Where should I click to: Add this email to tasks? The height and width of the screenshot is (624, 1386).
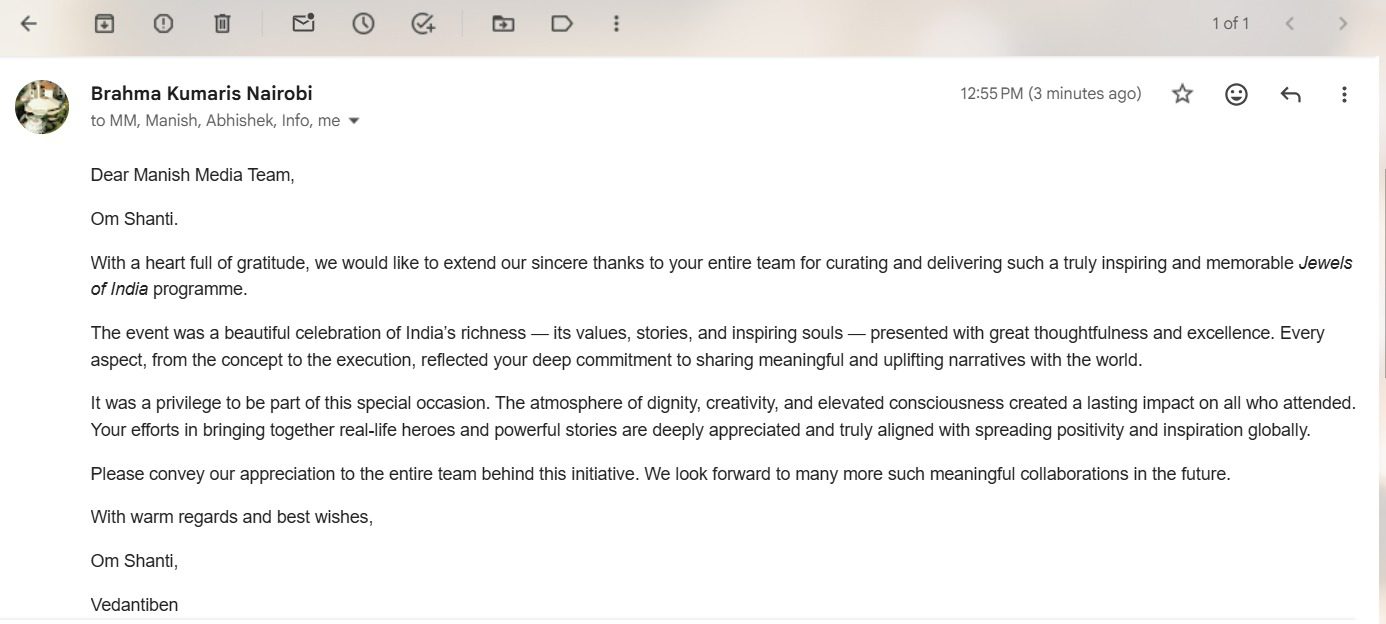point(423,23)
